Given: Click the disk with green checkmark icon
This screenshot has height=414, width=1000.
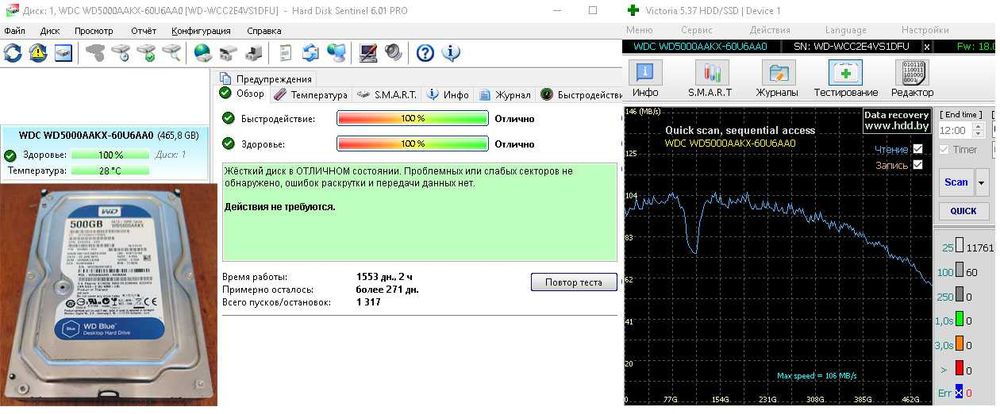Looking at the screenshot, I should pos(146,53).
